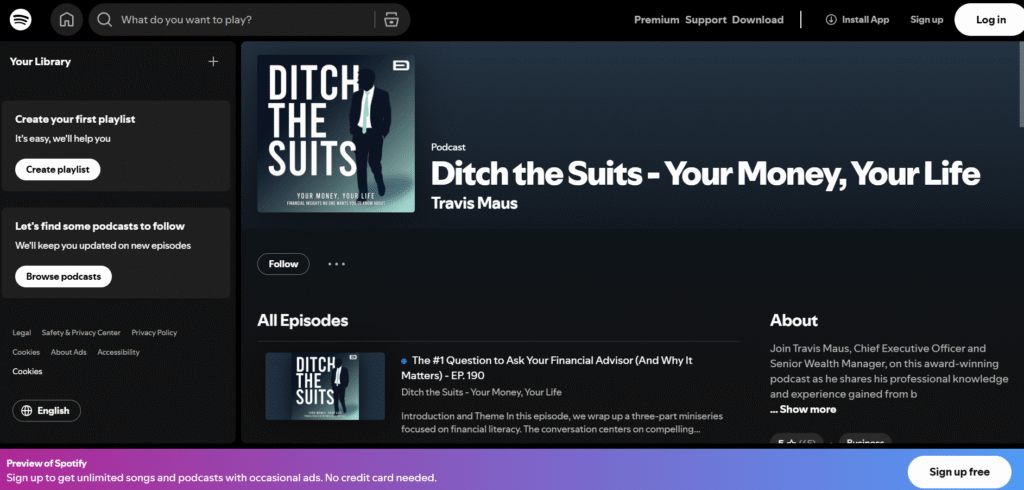Open the Support menu item
Viewport: 1024px width, 490px height.
click(x=705, y=20)
